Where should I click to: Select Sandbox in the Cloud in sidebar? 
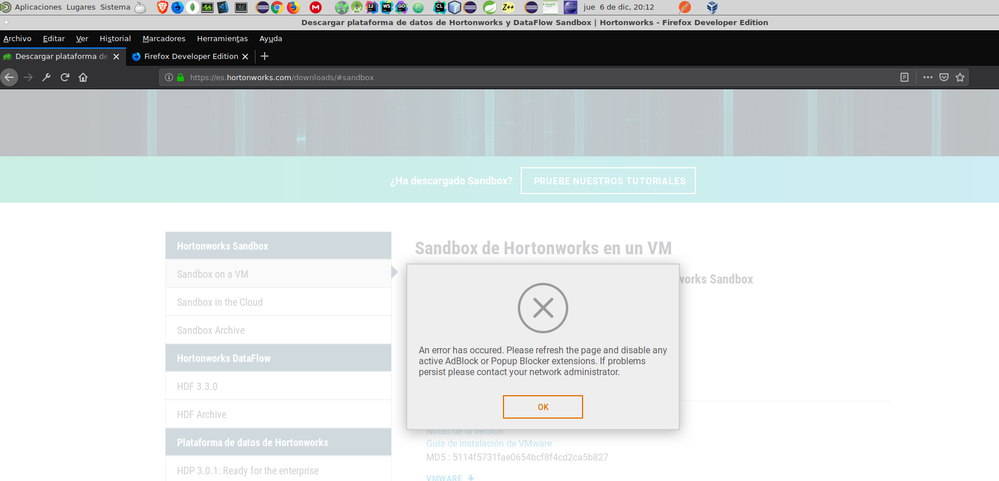click(x=278, y=302)
